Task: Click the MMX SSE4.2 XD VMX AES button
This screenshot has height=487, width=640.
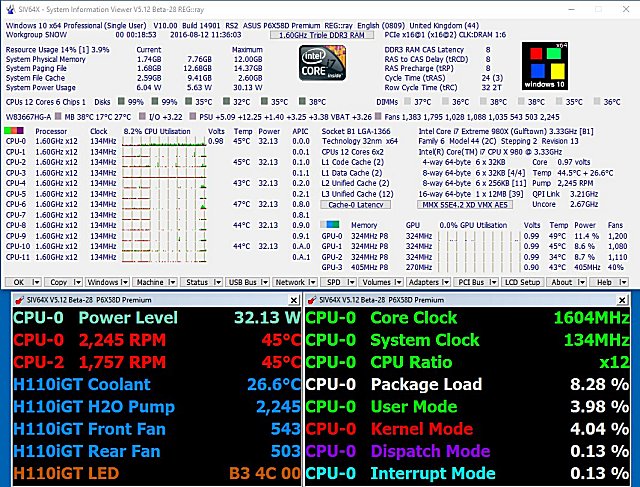Action: pos(465,205)
